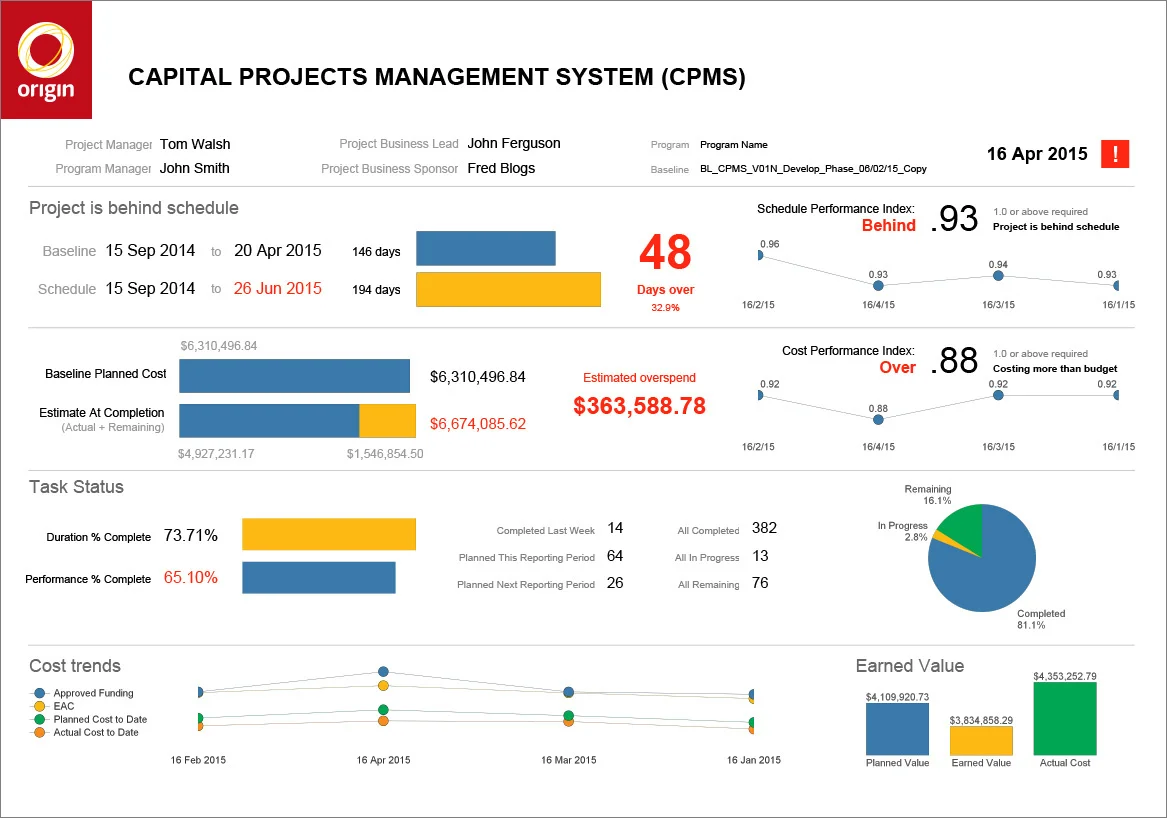Select the yellow Schedule 194 days bar
1167x818 pixels.
[508, 290]
